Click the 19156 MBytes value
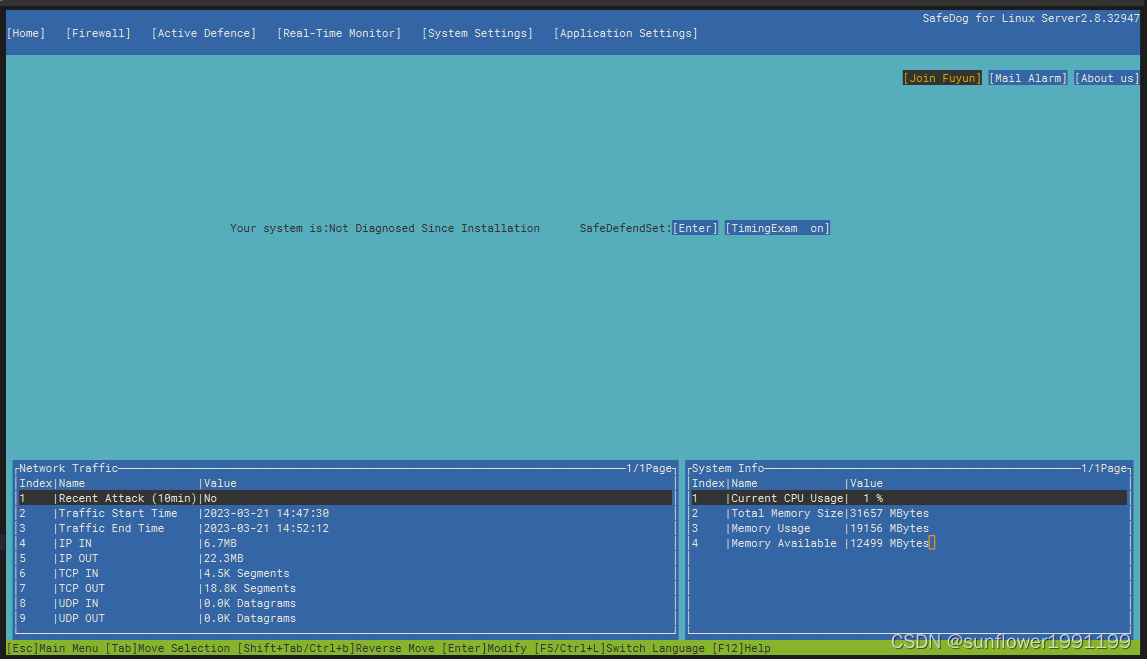 889,528
